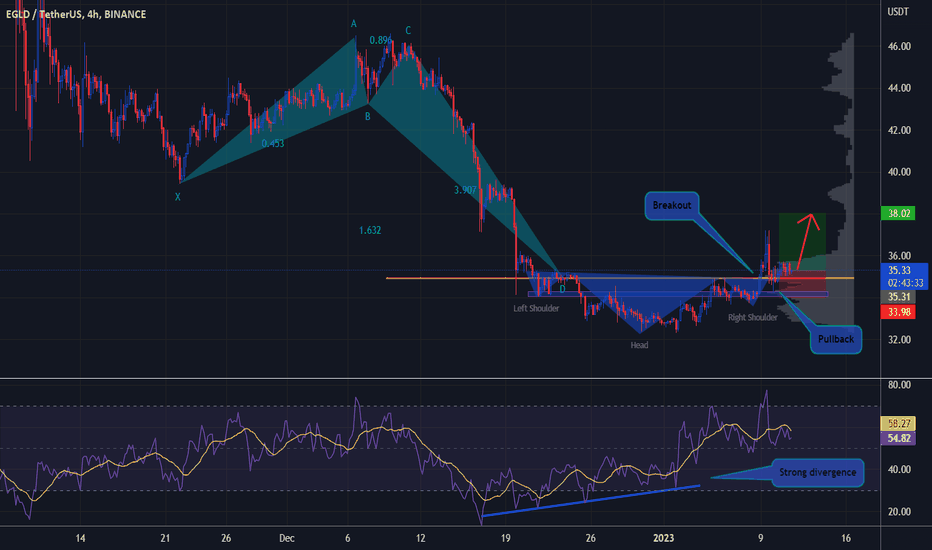This screenshot has height=550, width=932.
Task: Click the 02:43:33 countdown timer label
Action: pos(905,283)
